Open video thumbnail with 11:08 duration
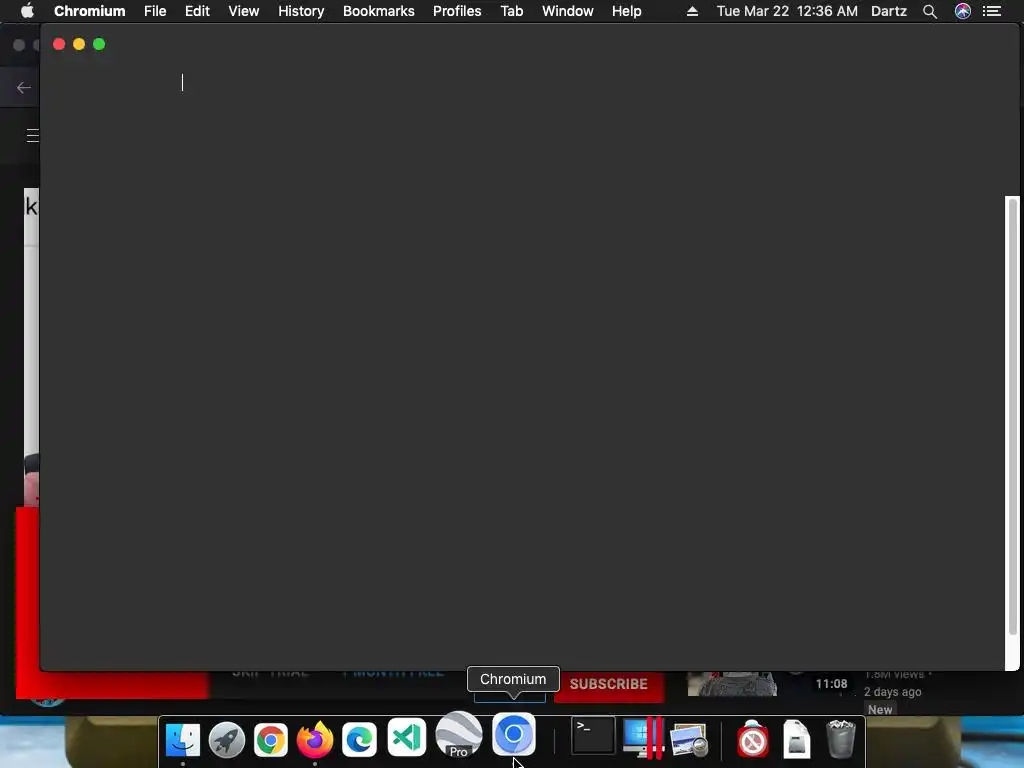The width and height of the screenshot is (1024, 768). [x=732, y=684]
